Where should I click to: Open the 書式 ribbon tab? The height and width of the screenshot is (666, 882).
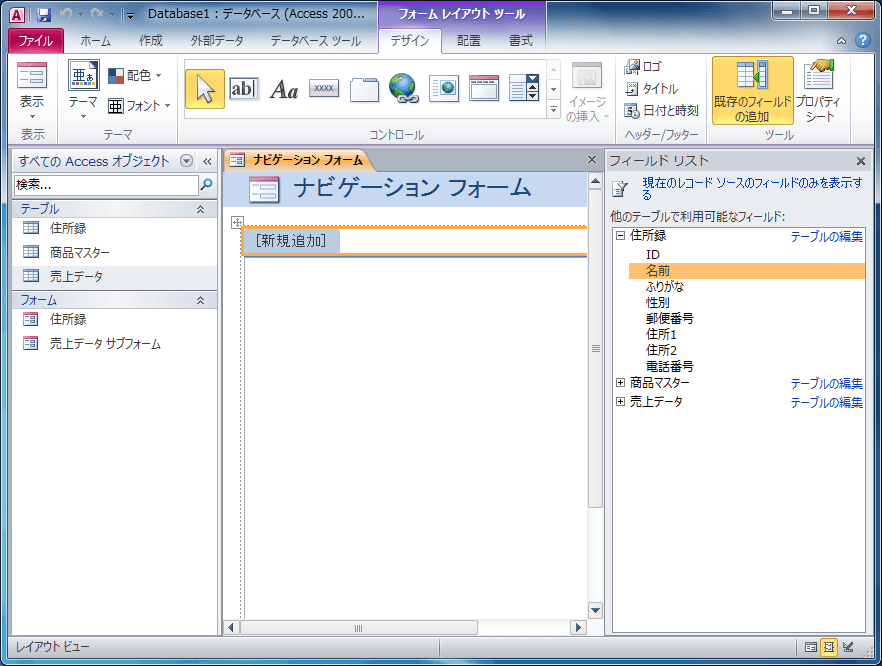(x=521, y=40)
